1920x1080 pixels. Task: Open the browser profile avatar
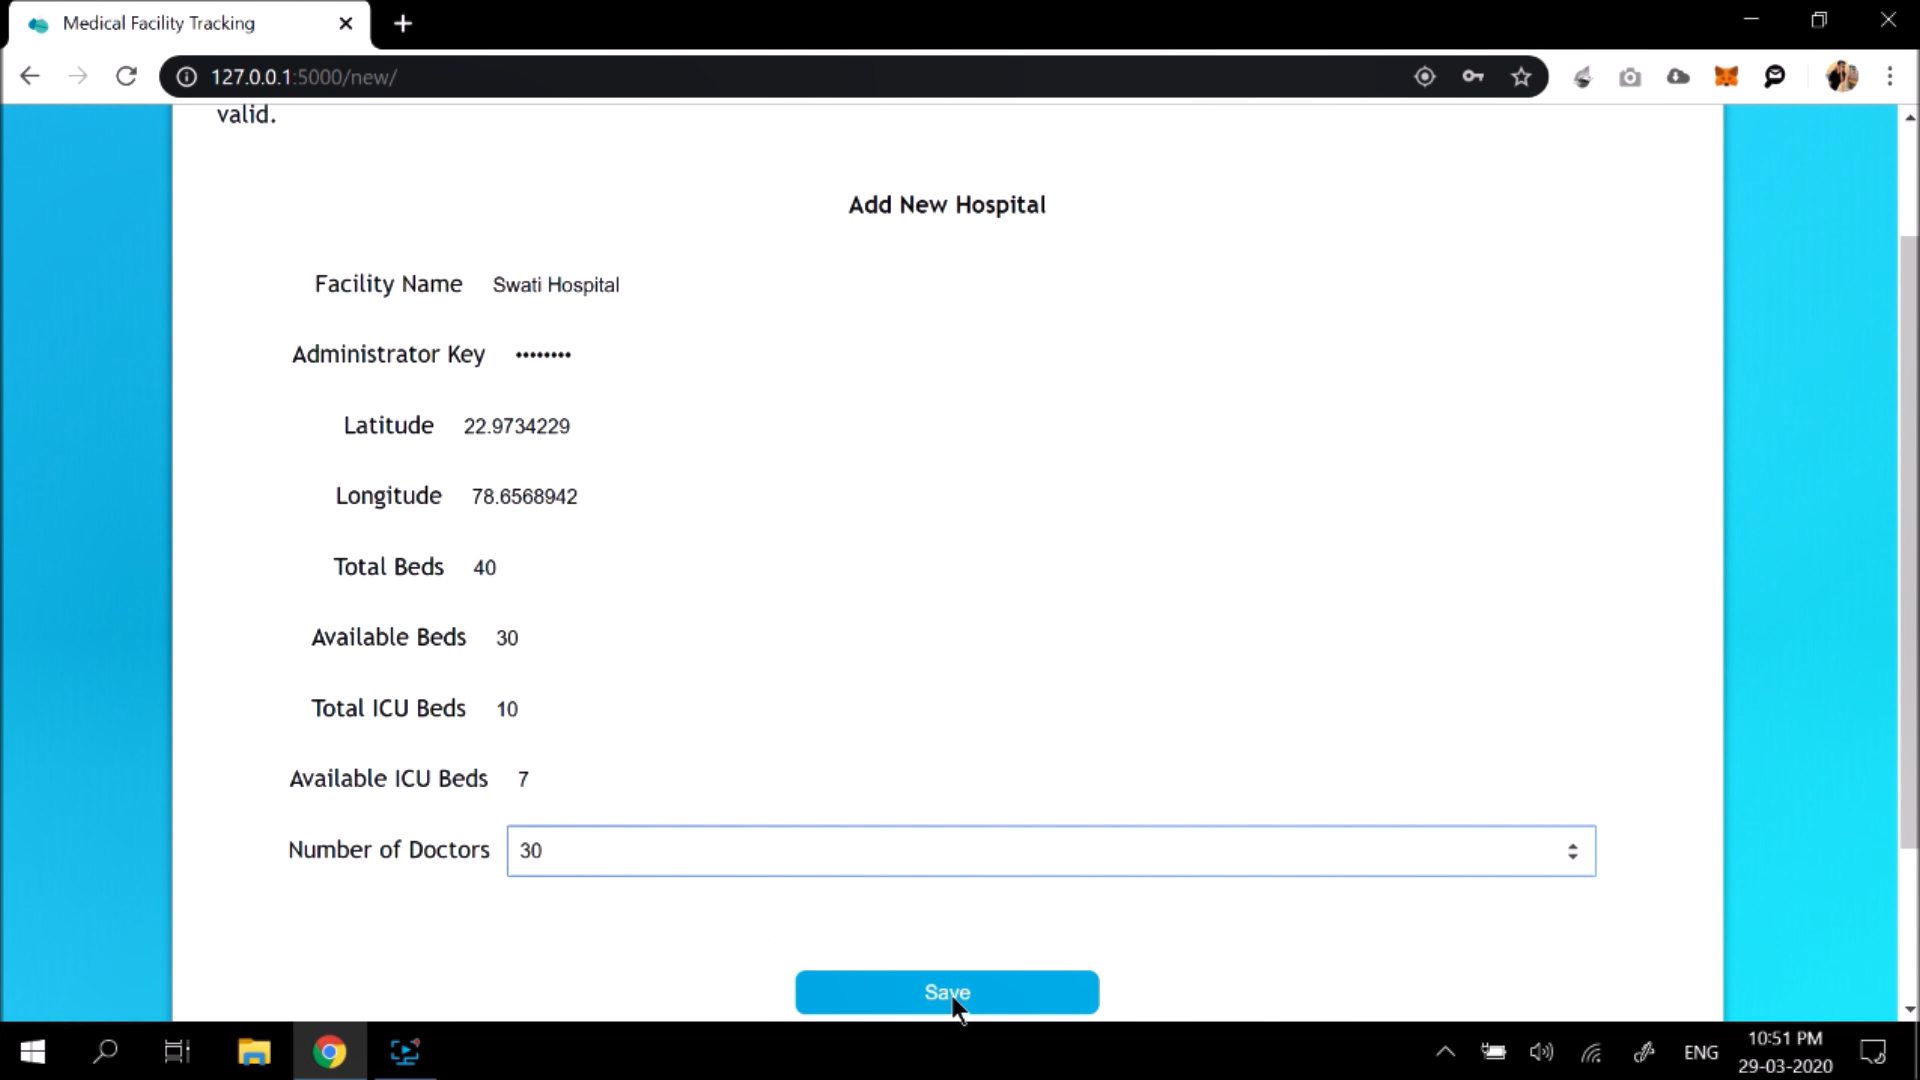[1842, 76]
